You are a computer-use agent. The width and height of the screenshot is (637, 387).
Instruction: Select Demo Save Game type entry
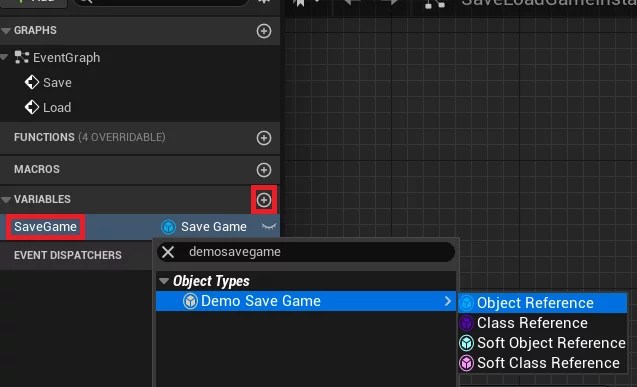pos(306,301)
